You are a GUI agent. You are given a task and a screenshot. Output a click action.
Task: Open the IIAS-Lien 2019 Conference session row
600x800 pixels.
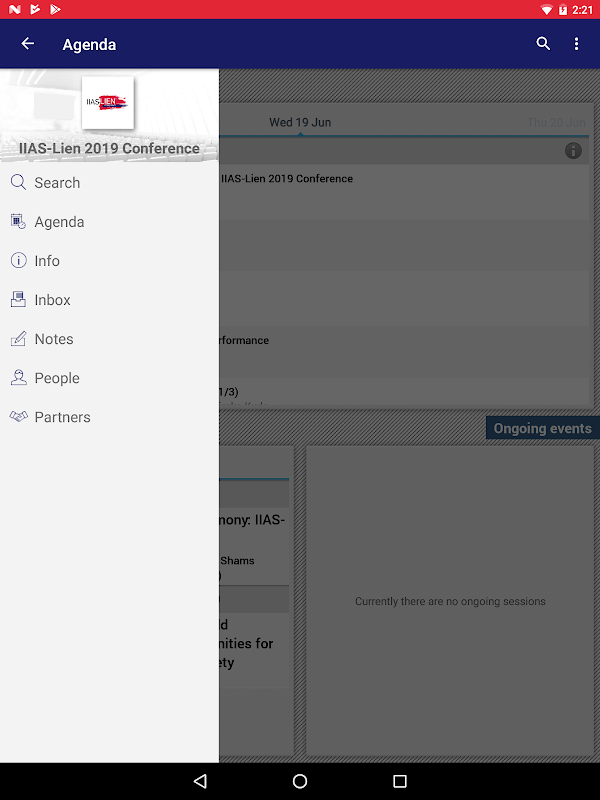click(404, 192)
